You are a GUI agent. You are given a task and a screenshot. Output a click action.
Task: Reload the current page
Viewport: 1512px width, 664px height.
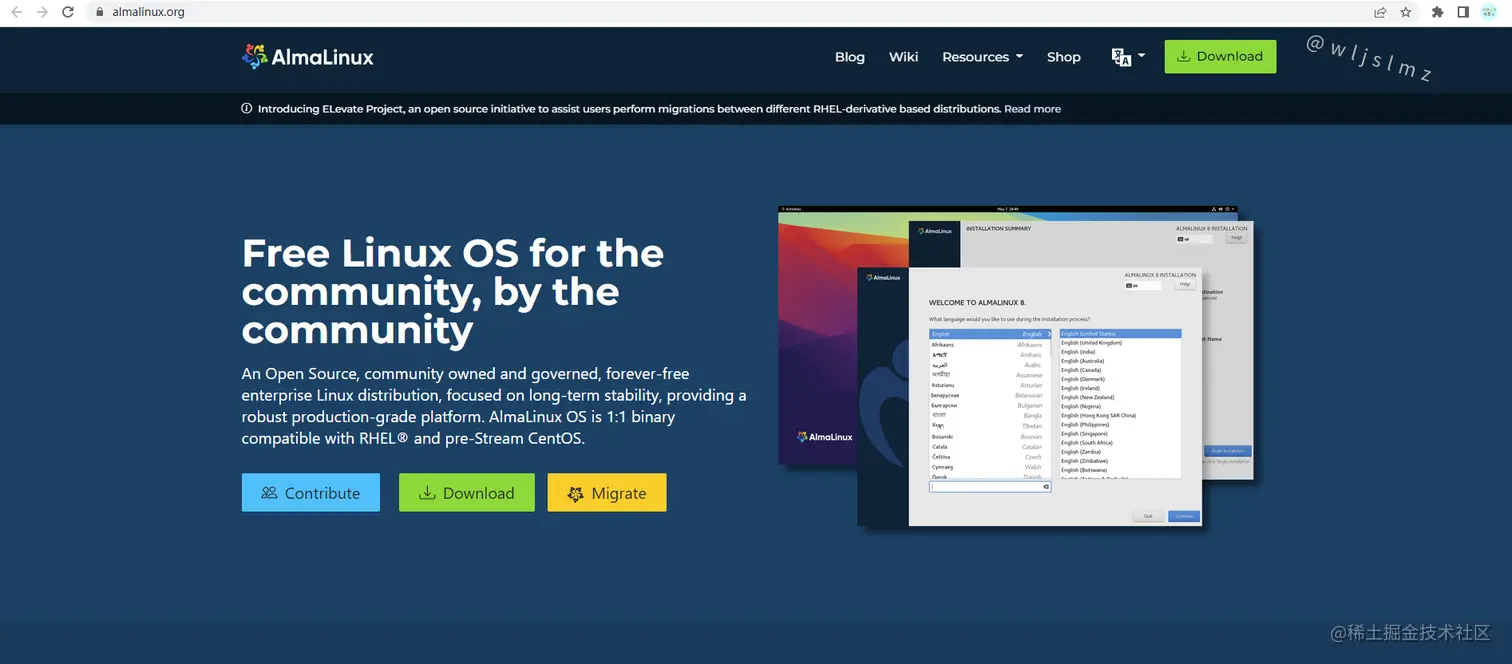point(67,12)
